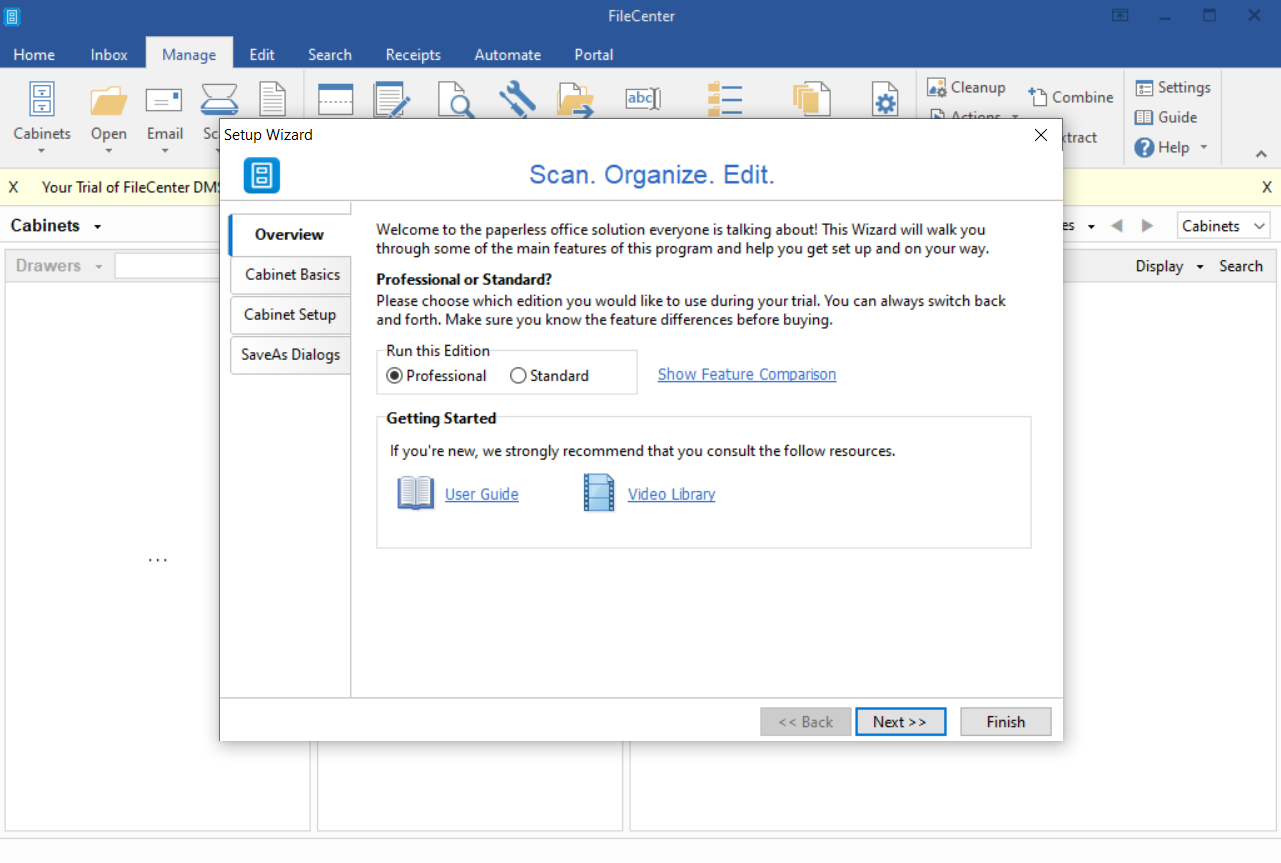Switch to the Home ribbon tab
Screen dimensions: 1281x863
pyautogui.click(x=34, y=54)
